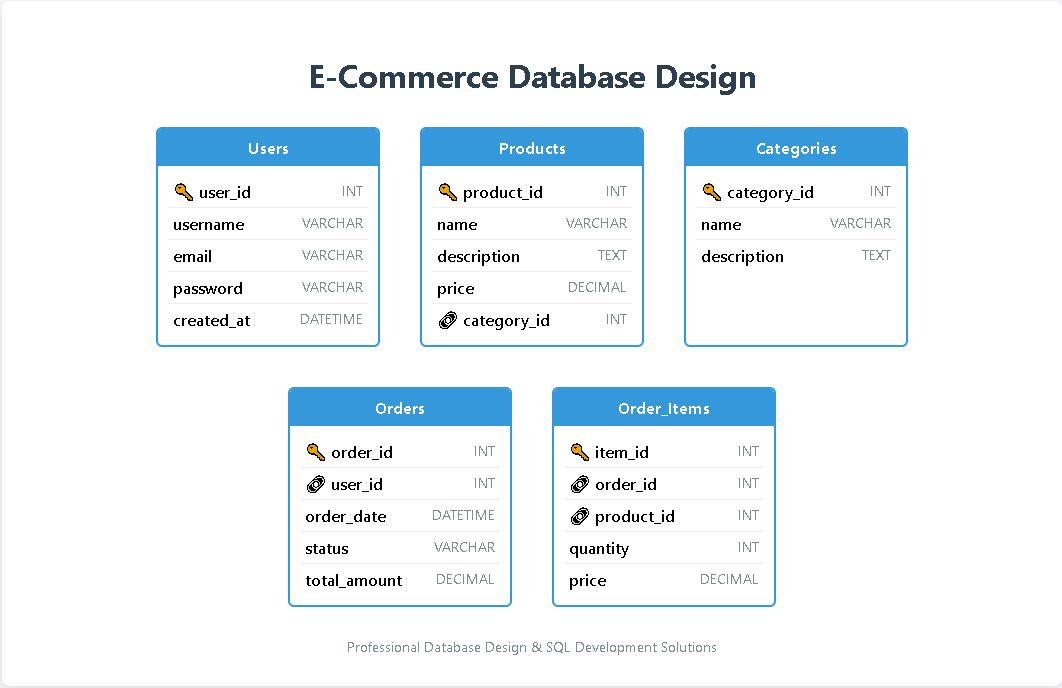The height and width of the screenshot is (688, 1062).
Task: Click the link icon beside user_id in Orders
Action: [x=315, y=485]
